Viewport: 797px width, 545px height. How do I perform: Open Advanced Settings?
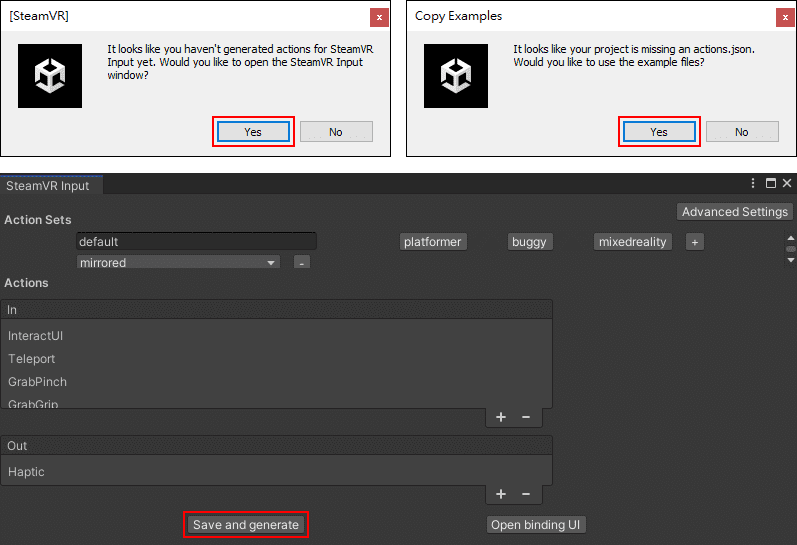pos(735,212)
